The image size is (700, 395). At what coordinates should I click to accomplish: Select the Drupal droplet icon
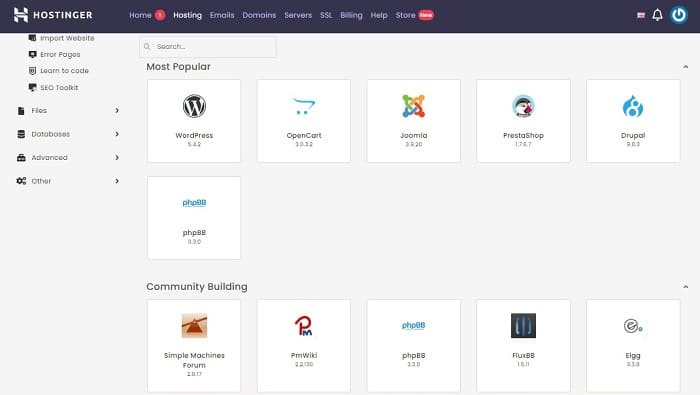coord(633,106)
